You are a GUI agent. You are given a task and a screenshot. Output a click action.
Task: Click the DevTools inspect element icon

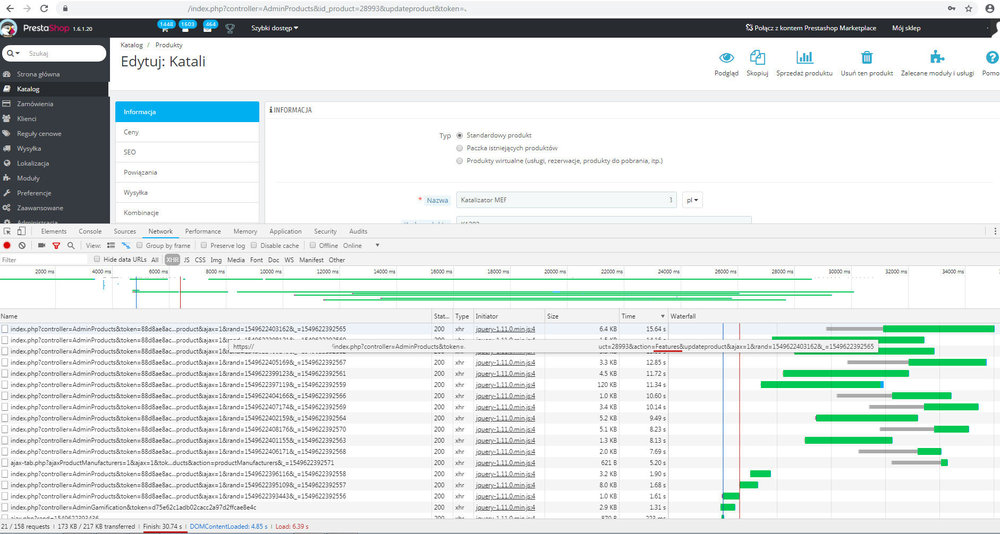pyautogui.click(x=8, y=231)
